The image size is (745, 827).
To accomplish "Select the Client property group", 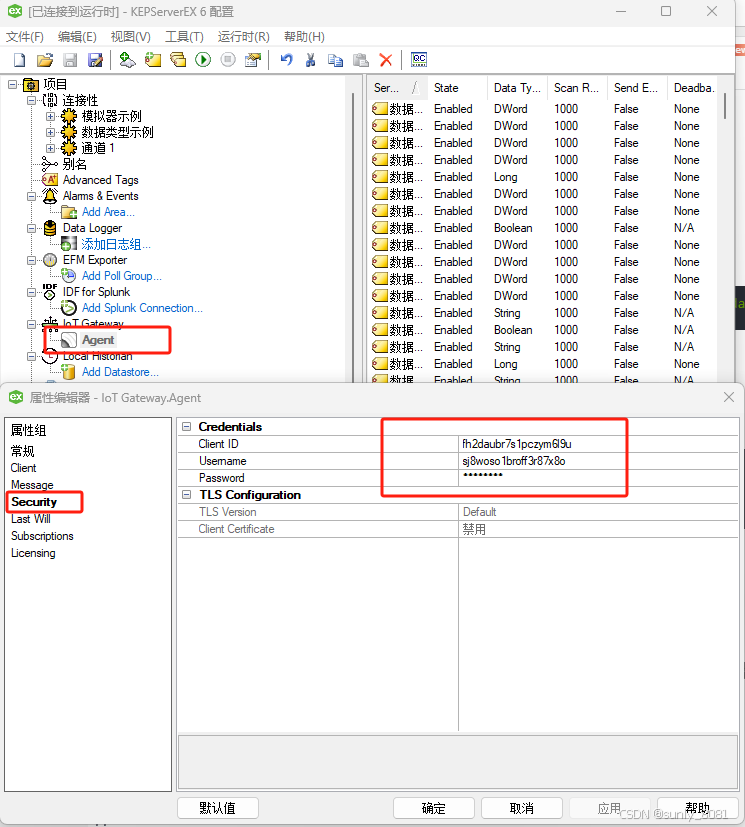I will point(23,468).
